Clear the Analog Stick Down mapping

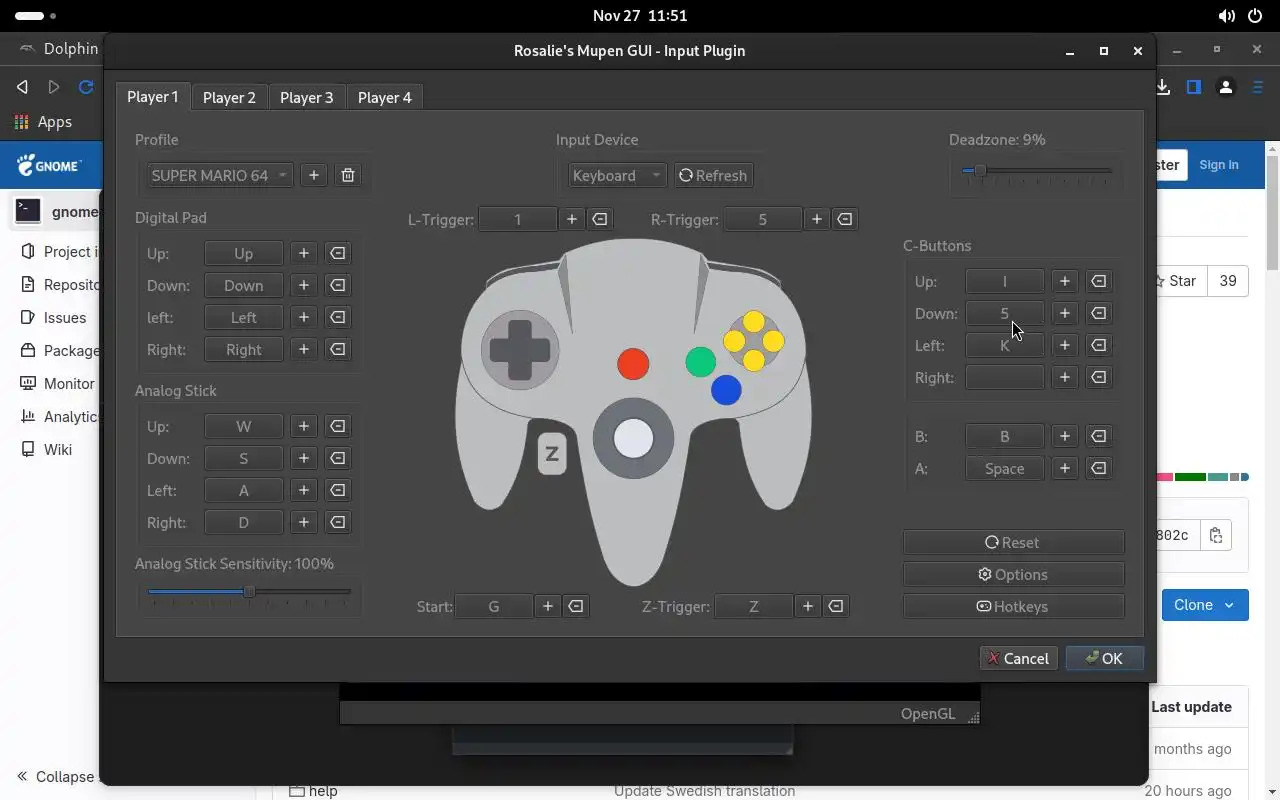[338, 458]
